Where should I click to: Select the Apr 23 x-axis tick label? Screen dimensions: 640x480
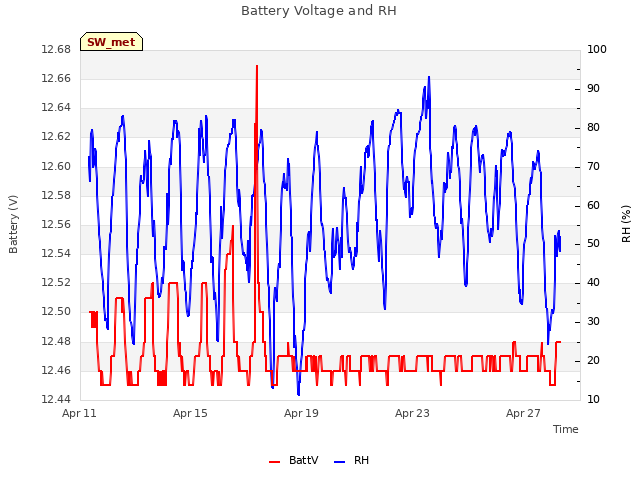[412, 413]
